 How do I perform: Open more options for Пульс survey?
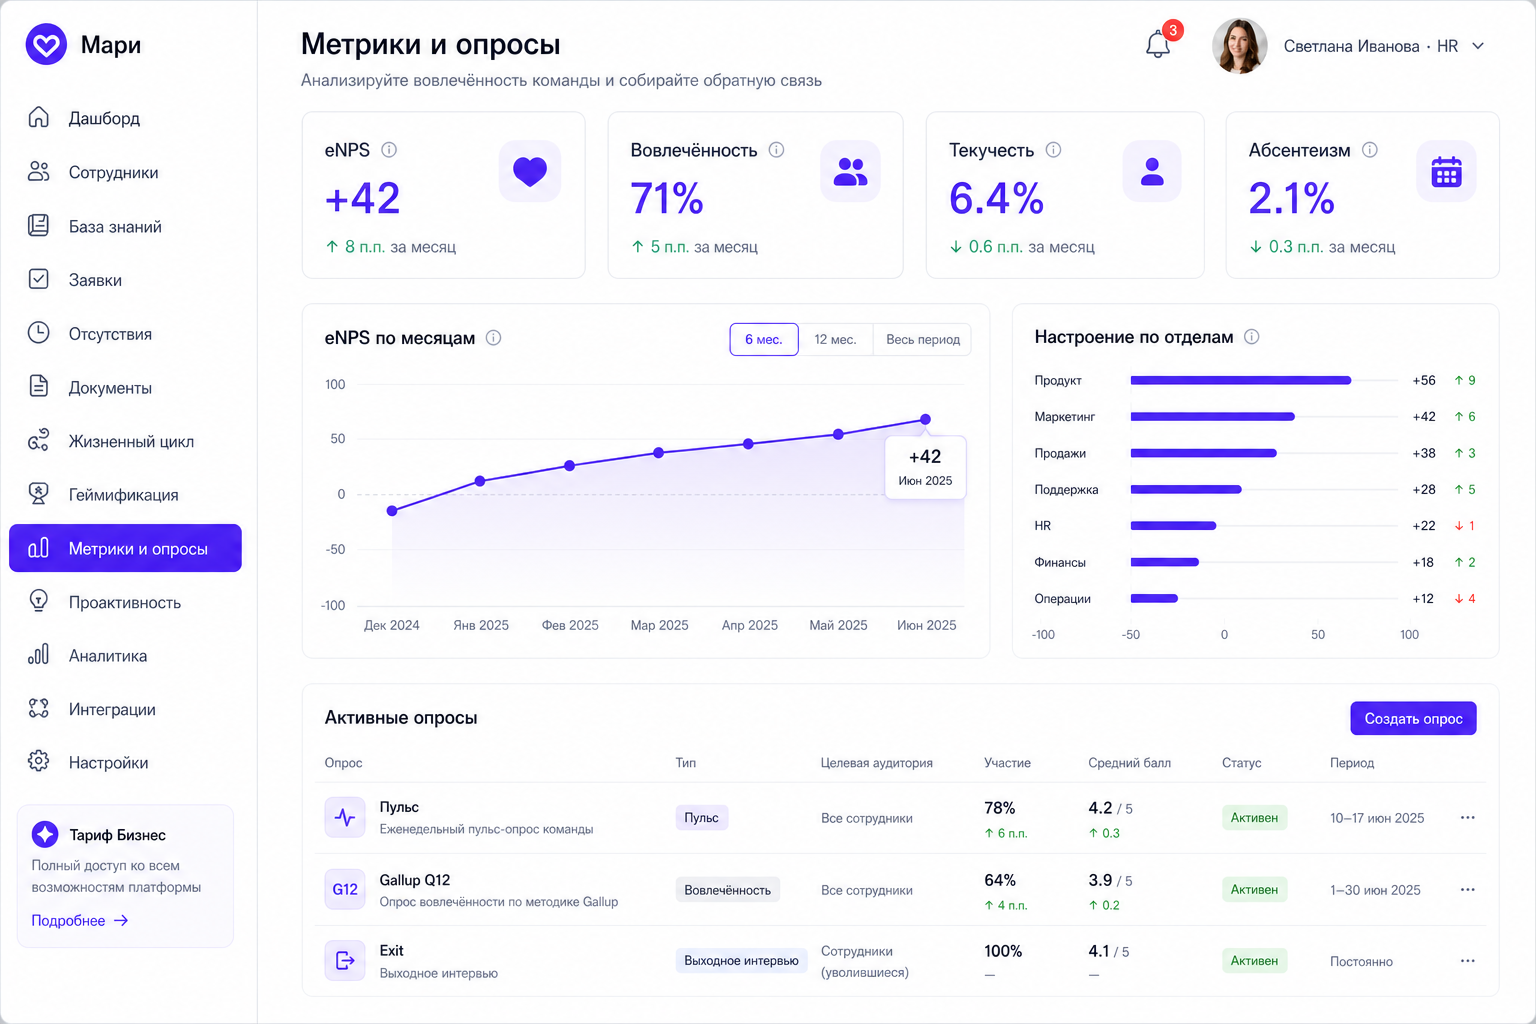click(x=1467, y=818)
